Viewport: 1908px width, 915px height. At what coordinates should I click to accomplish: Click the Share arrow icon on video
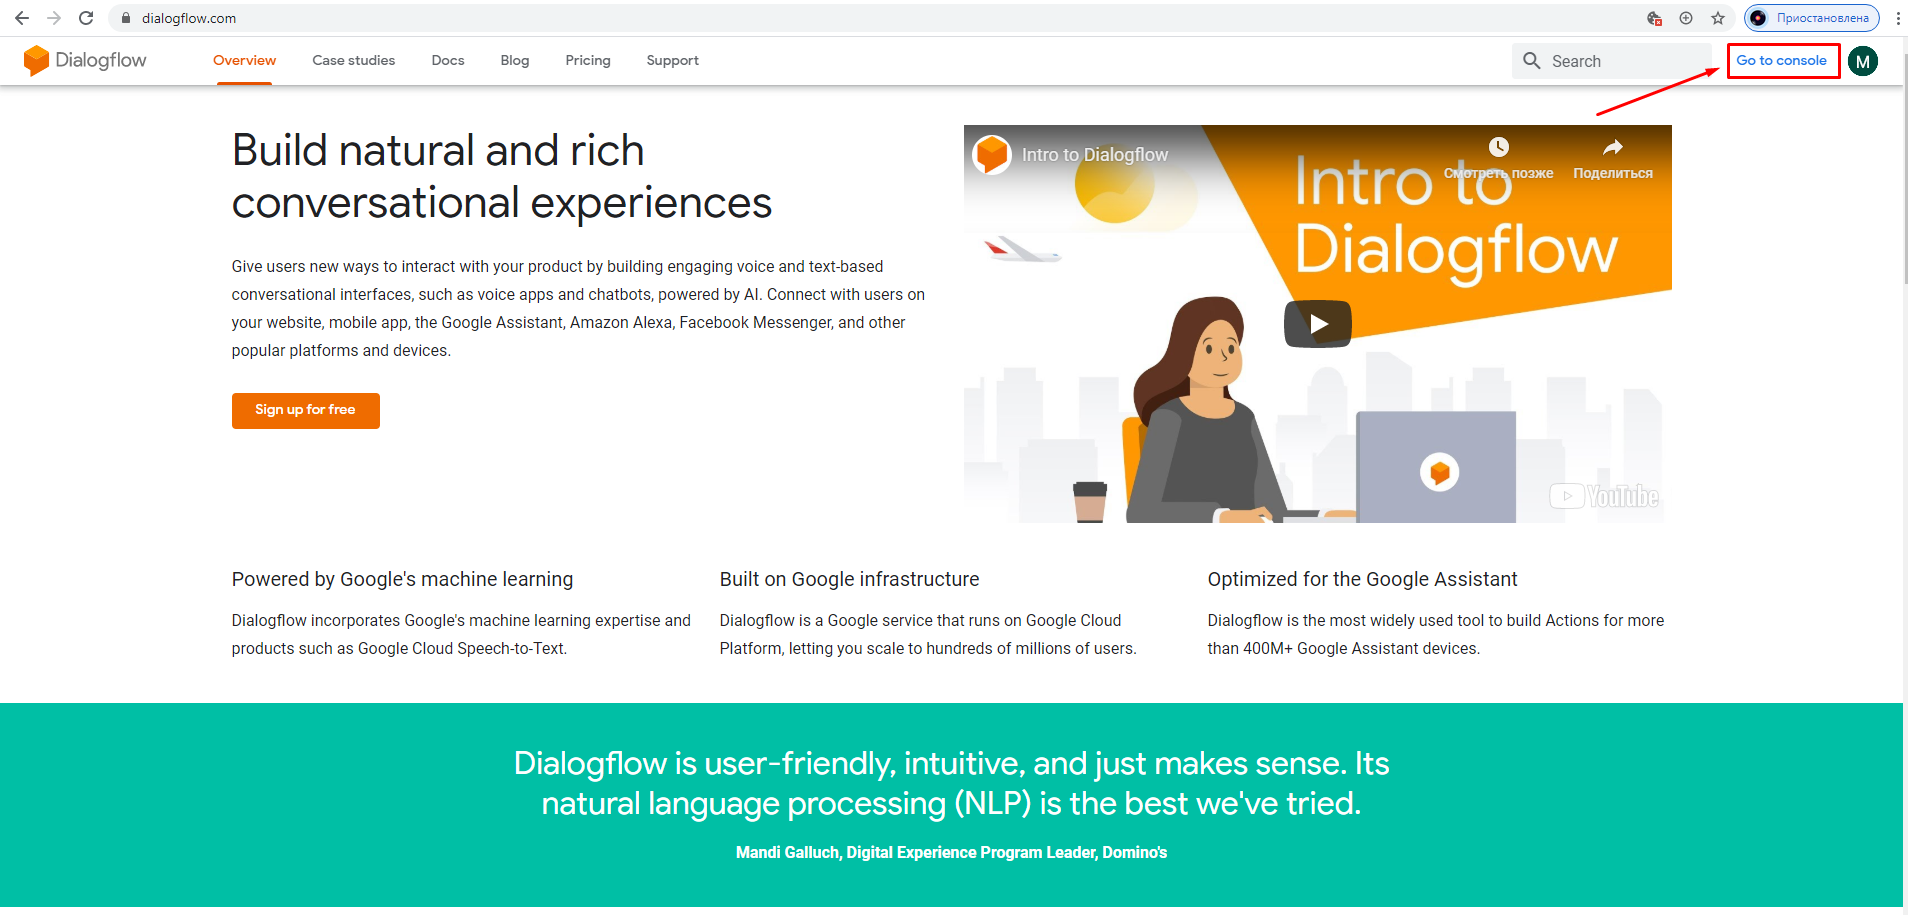1613,148
